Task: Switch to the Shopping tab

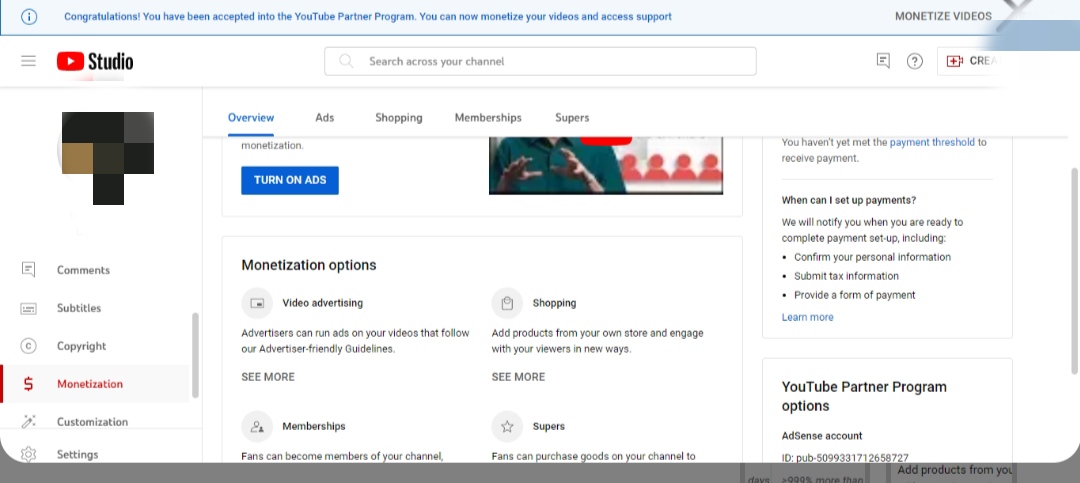Action: pos(399,118)
